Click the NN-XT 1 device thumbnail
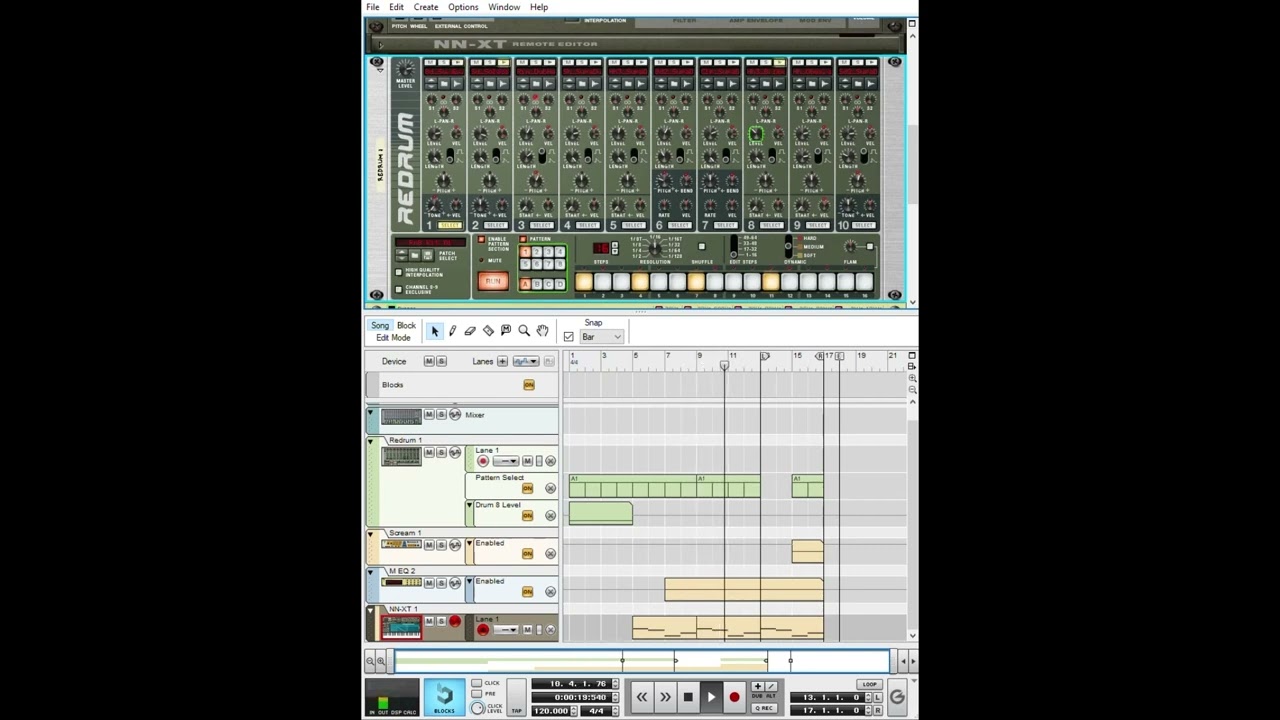 (x=401, y=626)
